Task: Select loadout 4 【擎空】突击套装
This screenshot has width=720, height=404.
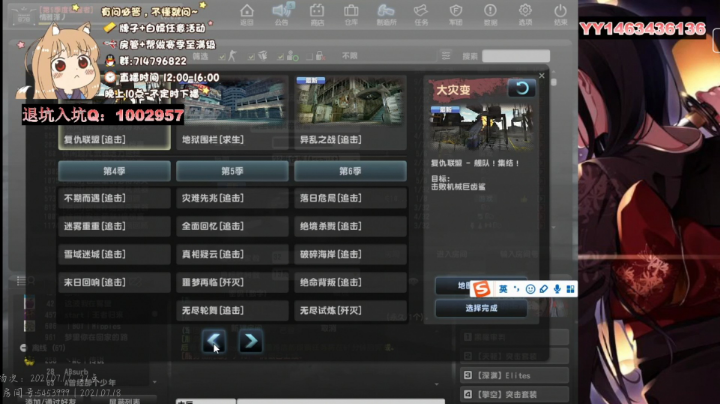Action: tap(514, 394)
